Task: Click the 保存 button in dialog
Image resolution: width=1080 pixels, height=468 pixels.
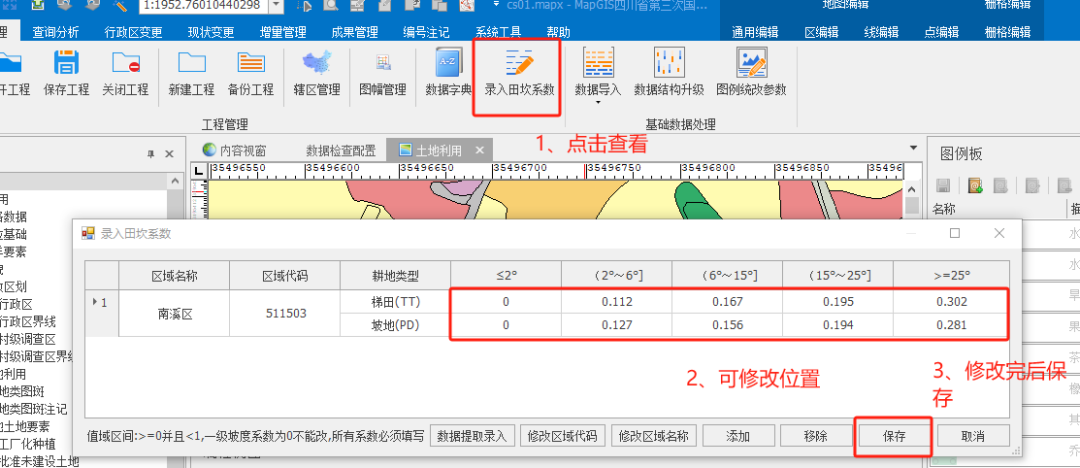Action: 894,436
